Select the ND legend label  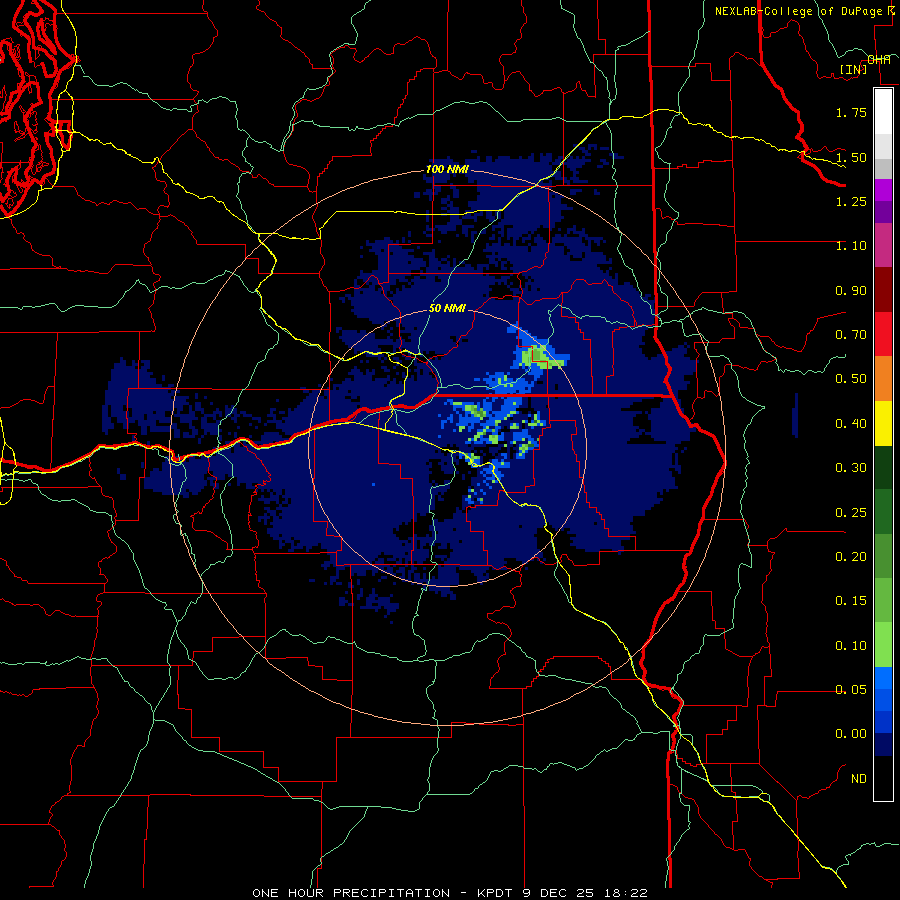[x=859, y=779]
